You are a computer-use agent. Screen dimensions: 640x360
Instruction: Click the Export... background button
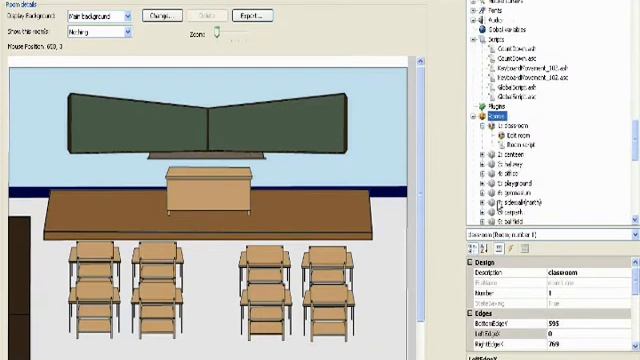pos(252,16)
